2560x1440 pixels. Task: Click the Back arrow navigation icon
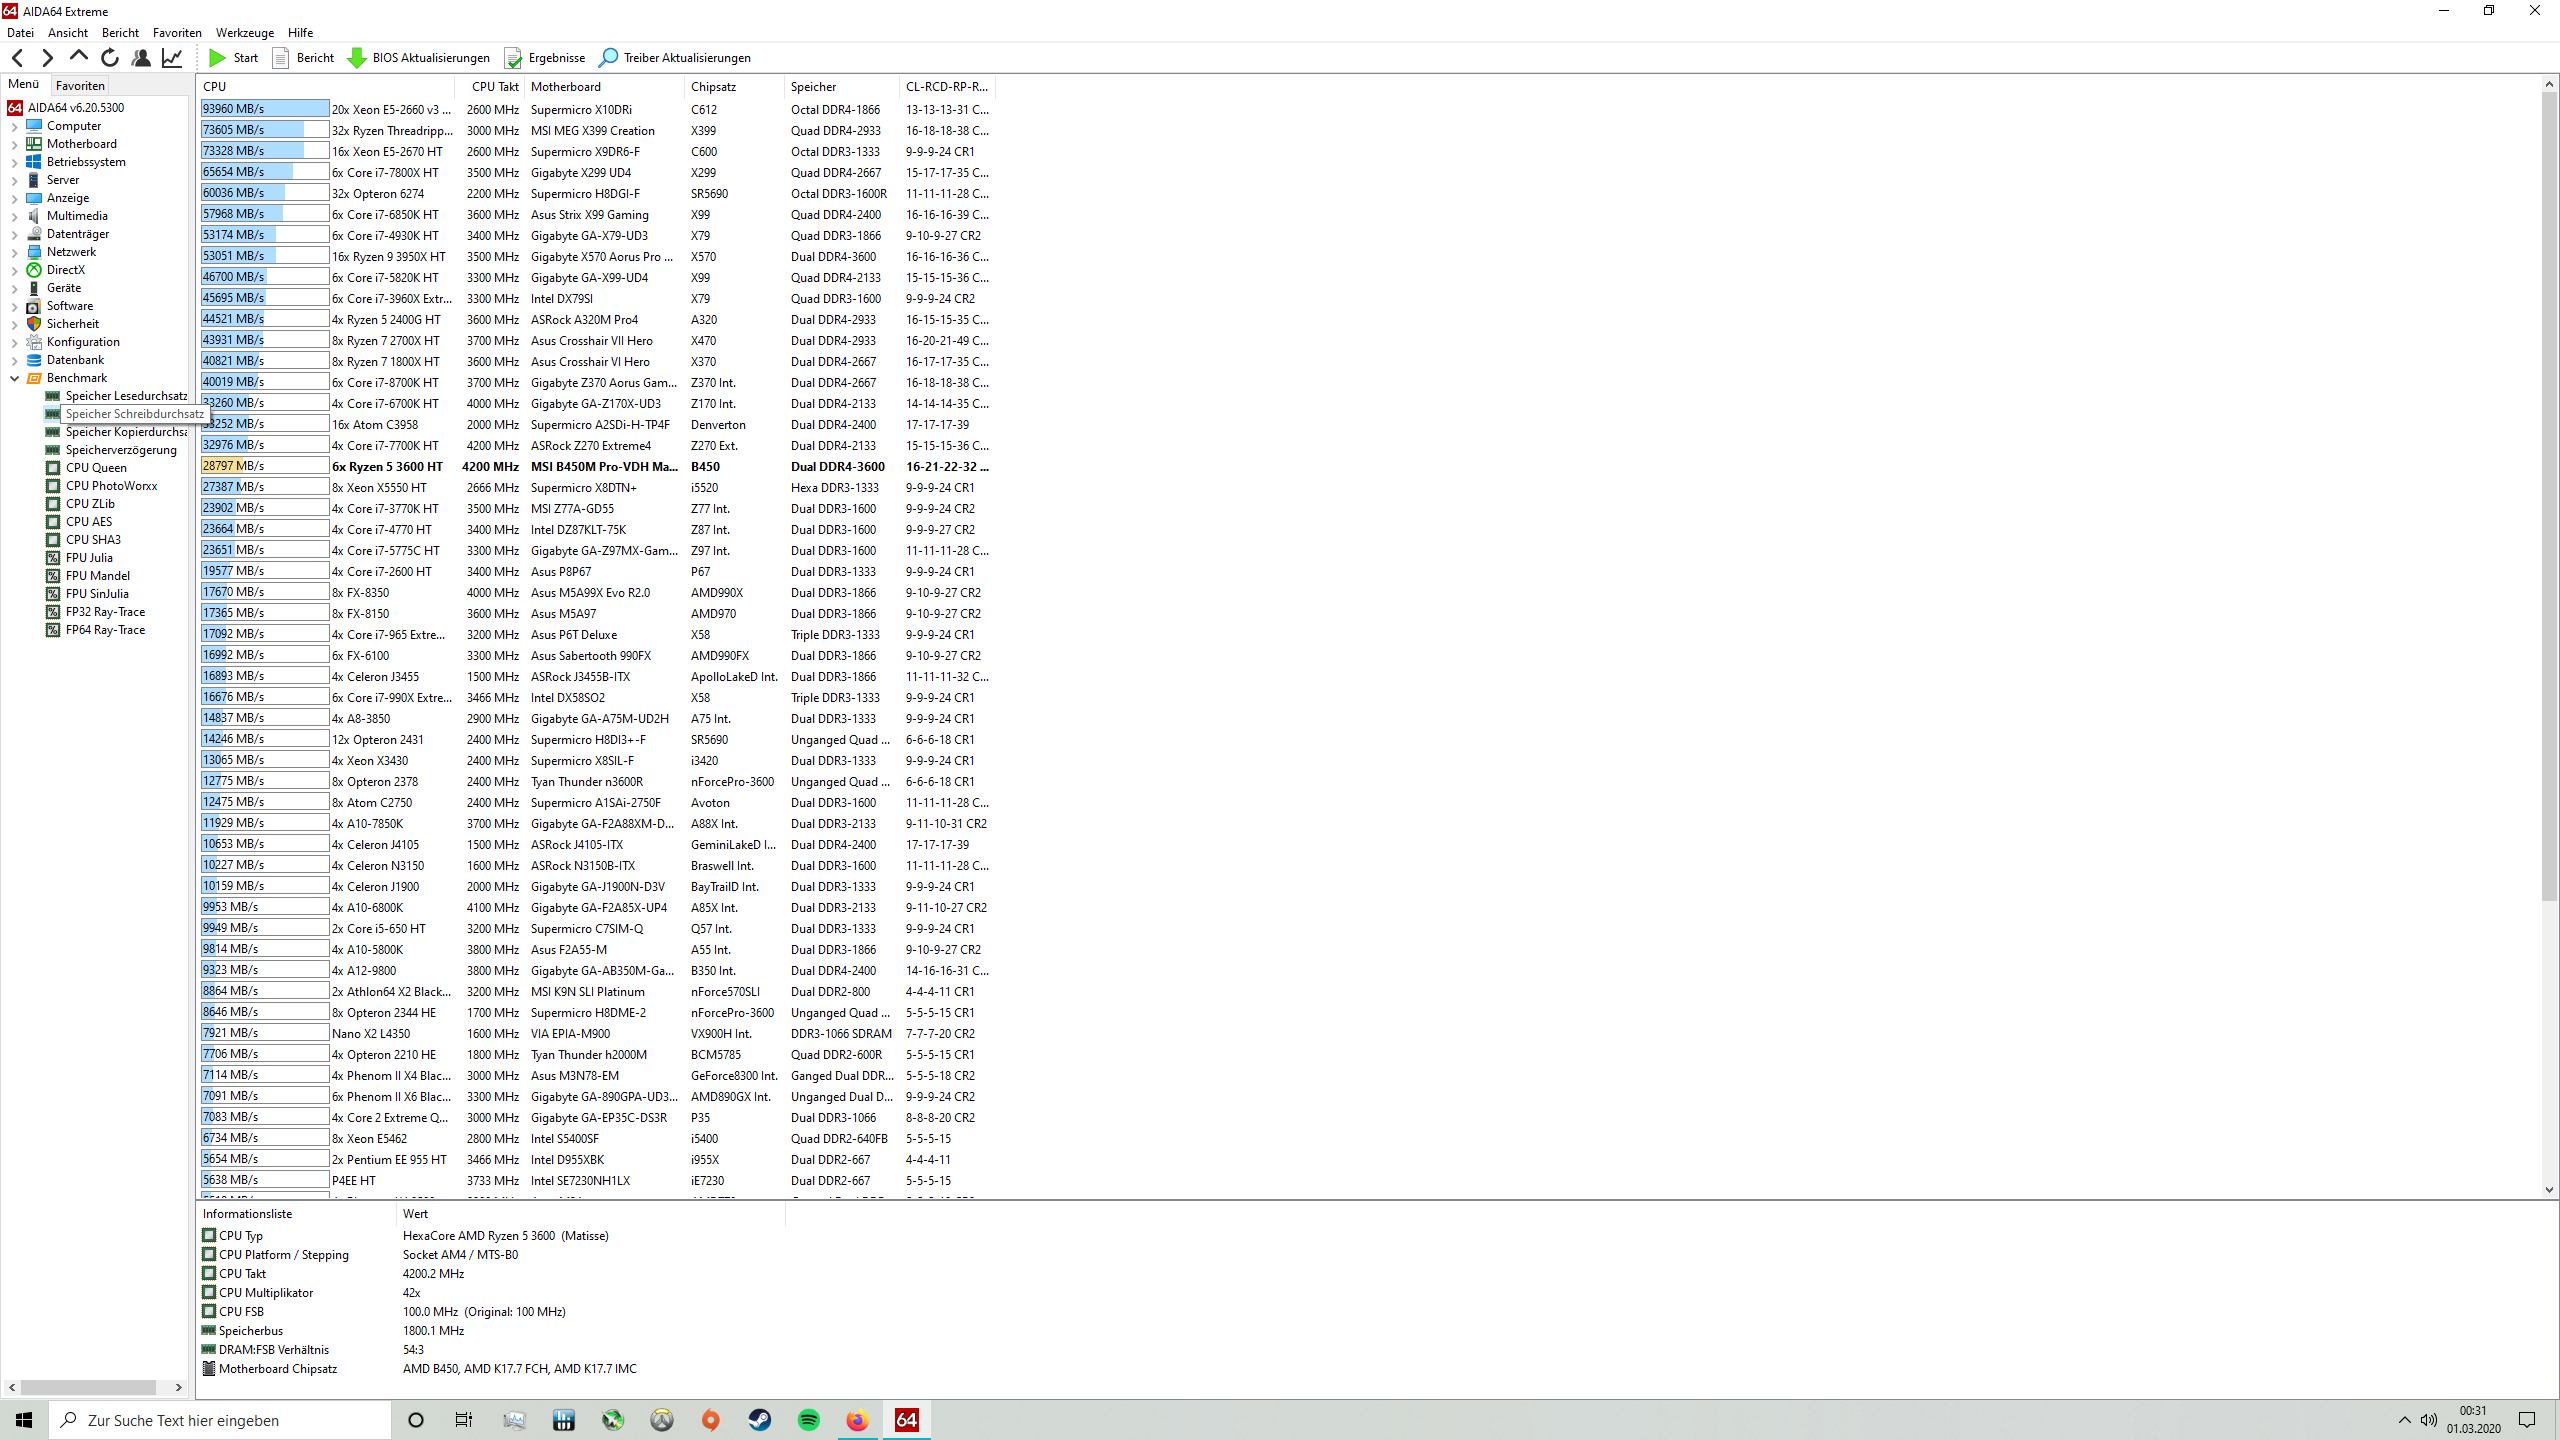point(18,58)
